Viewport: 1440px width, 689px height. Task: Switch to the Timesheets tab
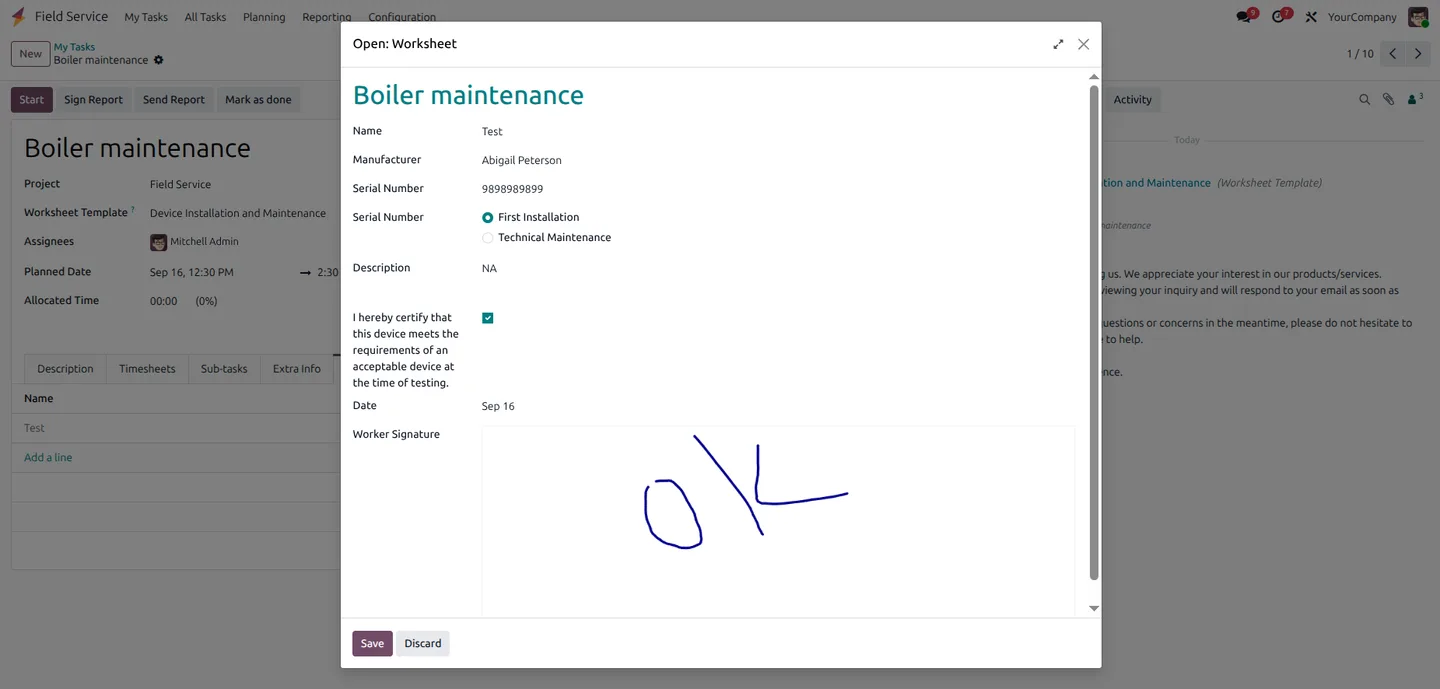pos(147,369)
